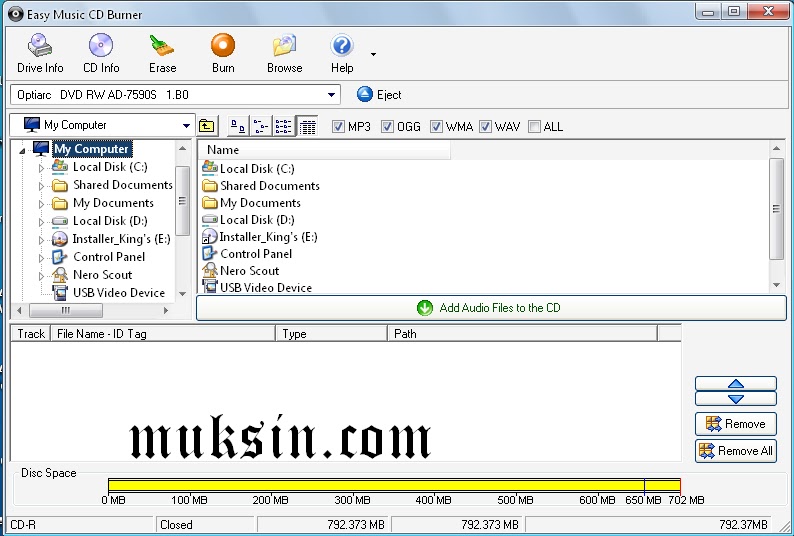
Task: Remove the selected track
Action: [735, 424]
